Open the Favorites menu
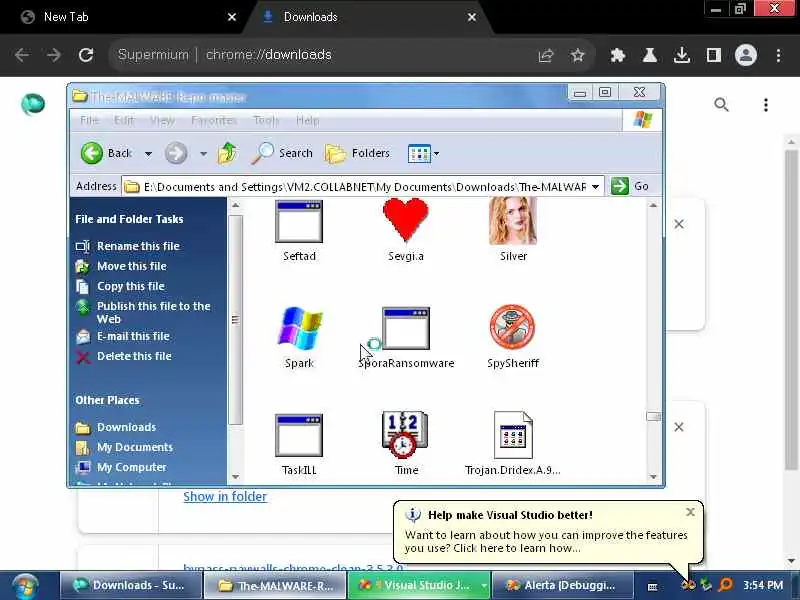Viewport: 800px width, 600px height. click(x=214, y=120)
